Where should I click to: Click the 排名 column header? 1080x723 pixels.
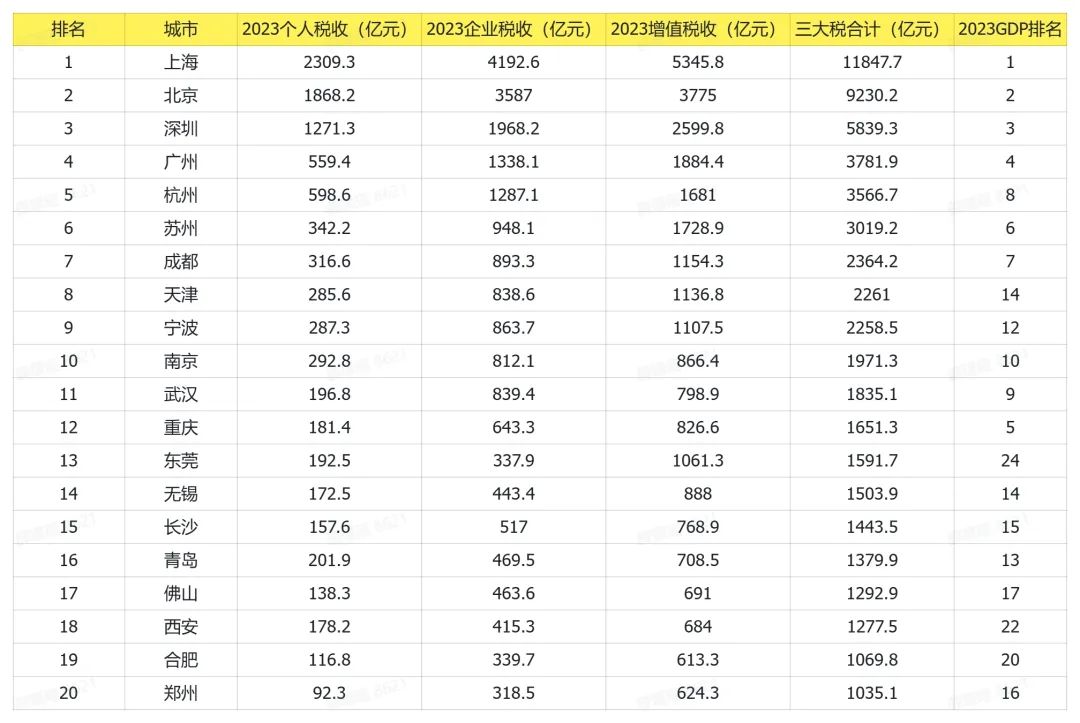[68, 29]
